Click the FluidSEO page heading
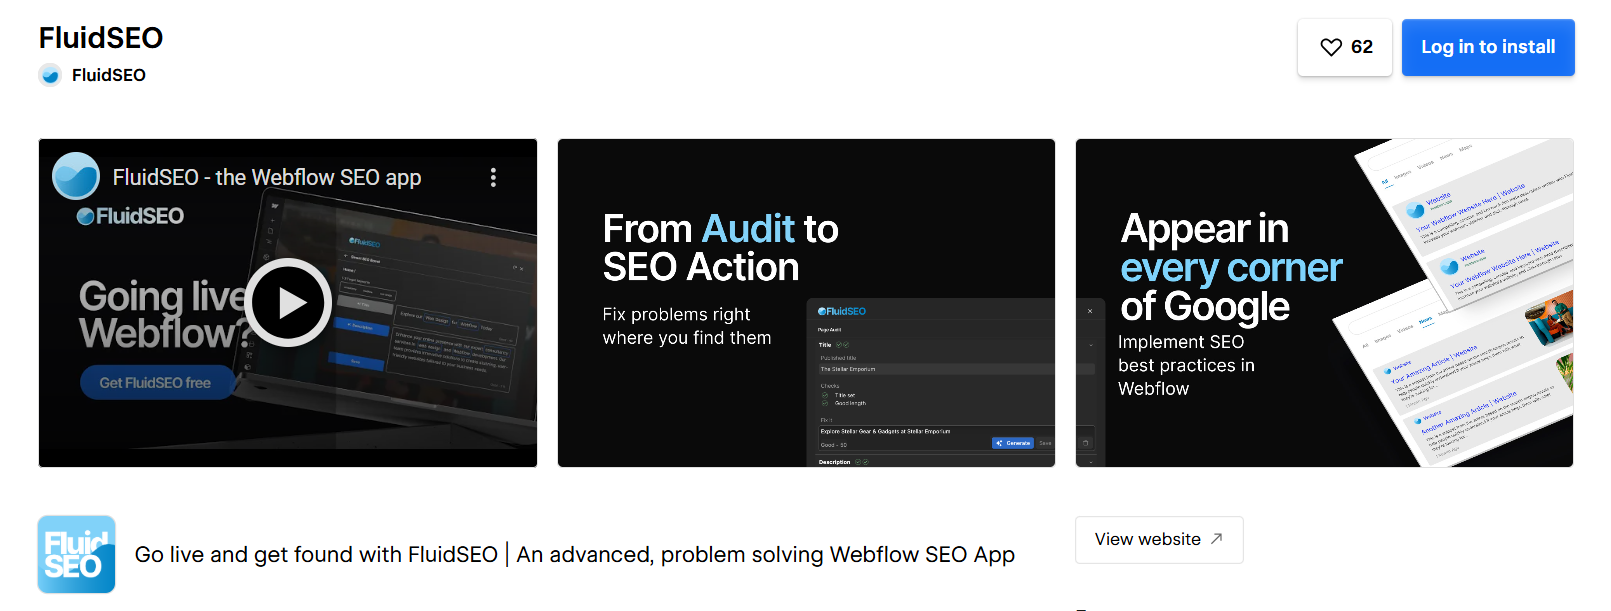The height and width of the screenshot is (611, 1611). coord(101,38)
